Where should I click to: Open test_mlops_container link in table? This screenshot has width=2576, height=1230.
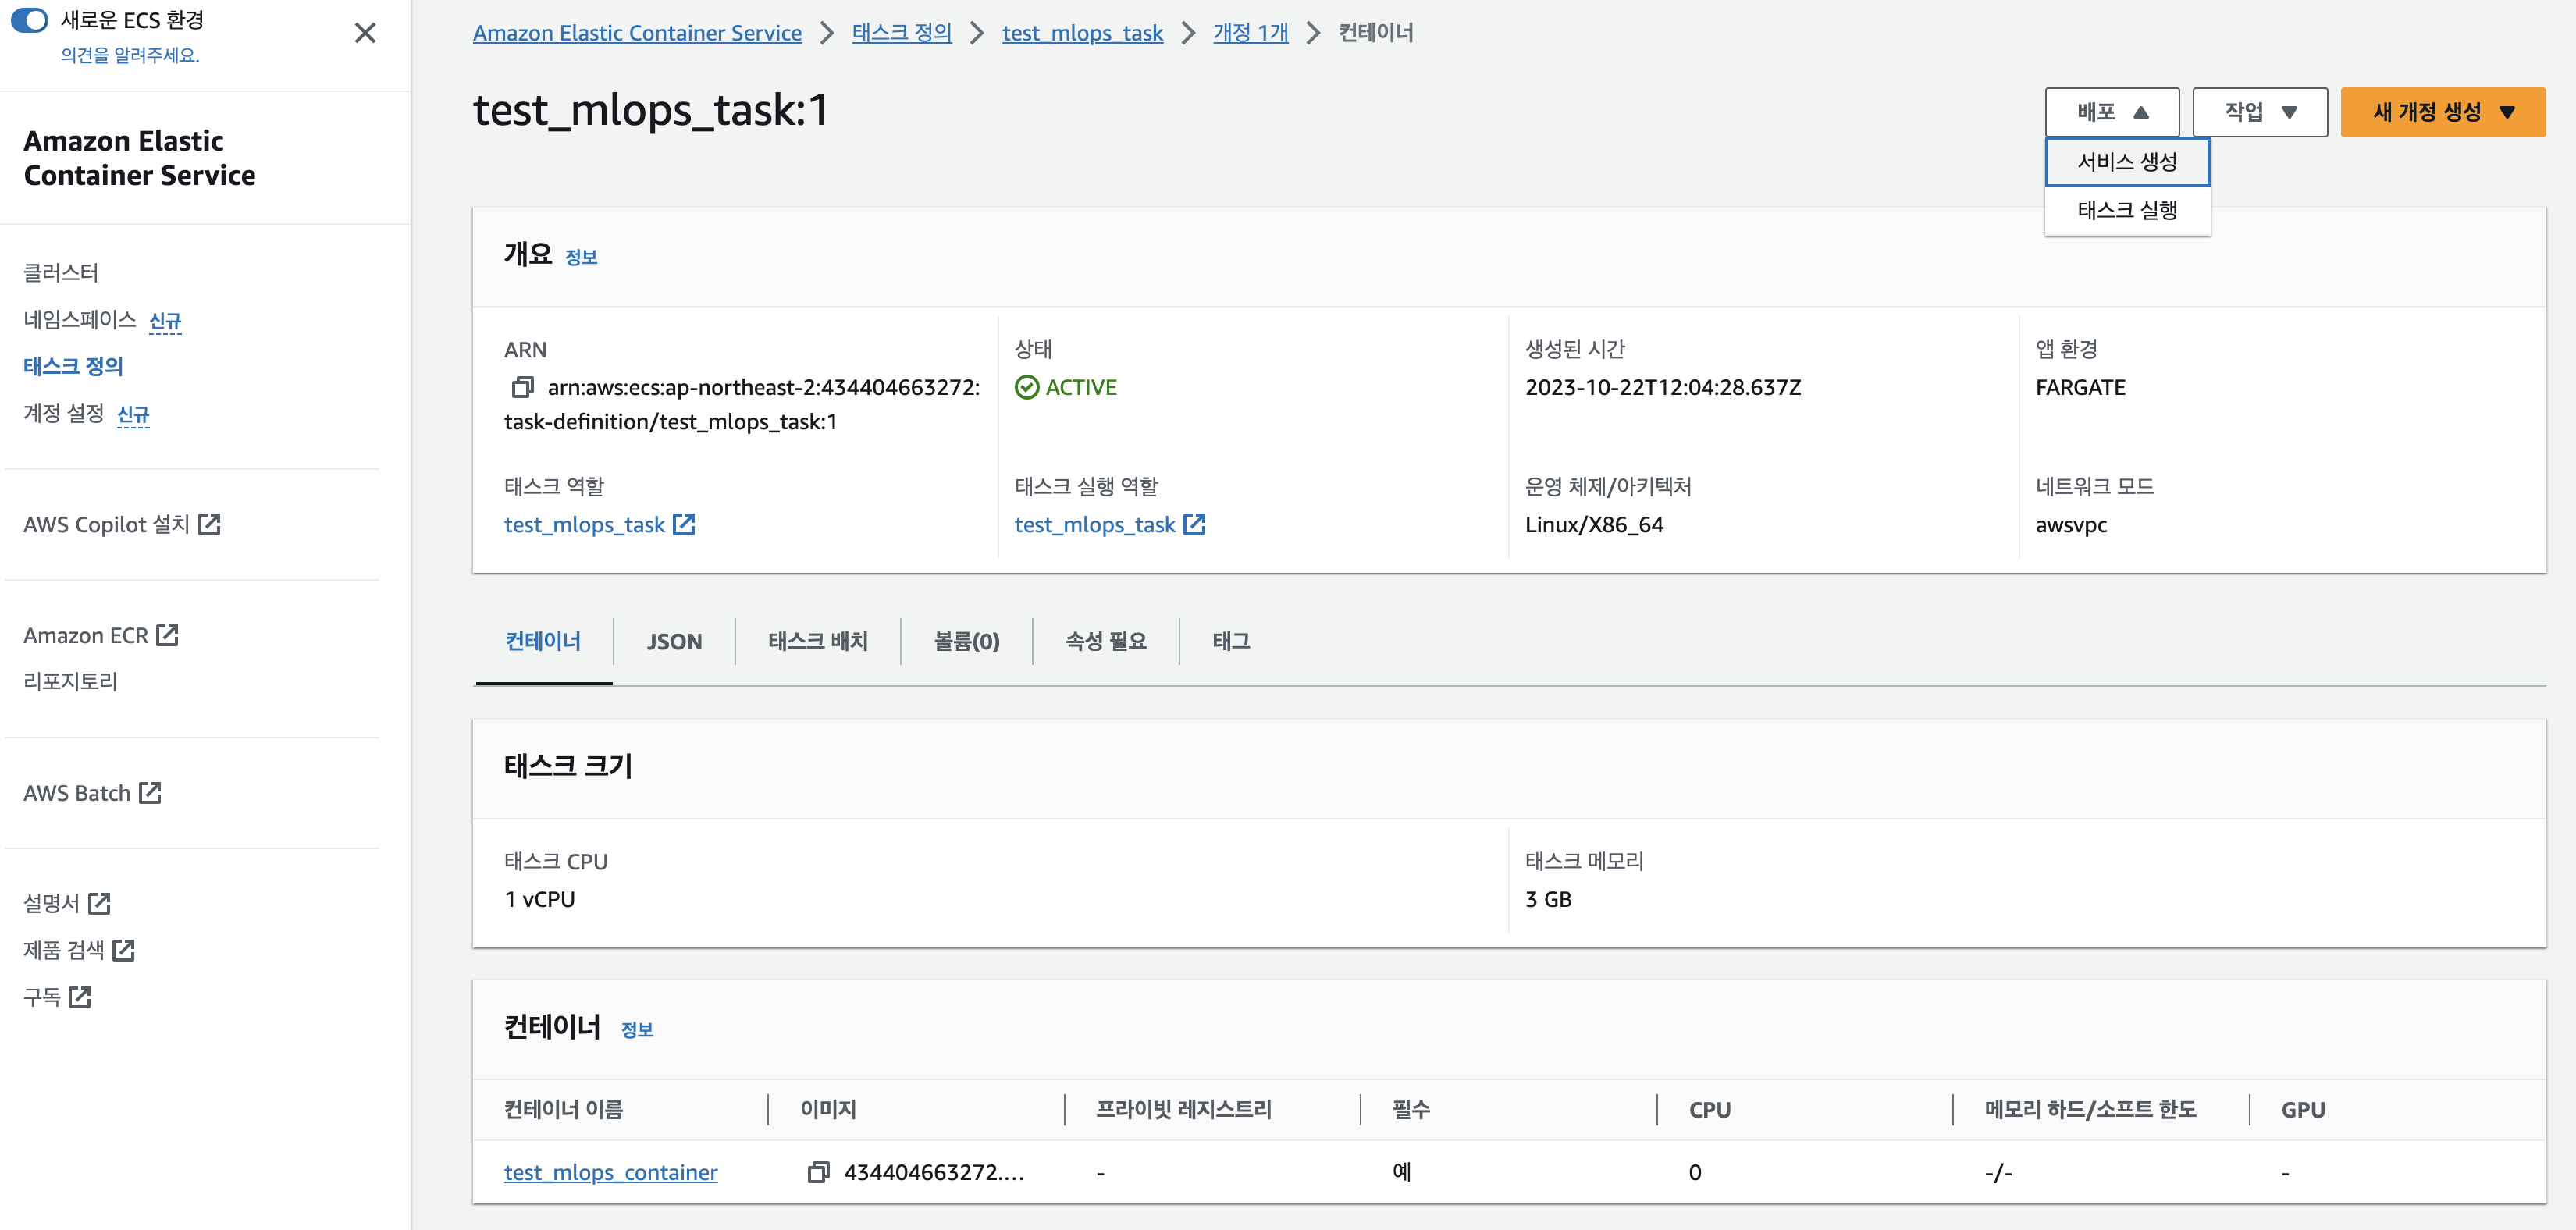pos(610,1172)
